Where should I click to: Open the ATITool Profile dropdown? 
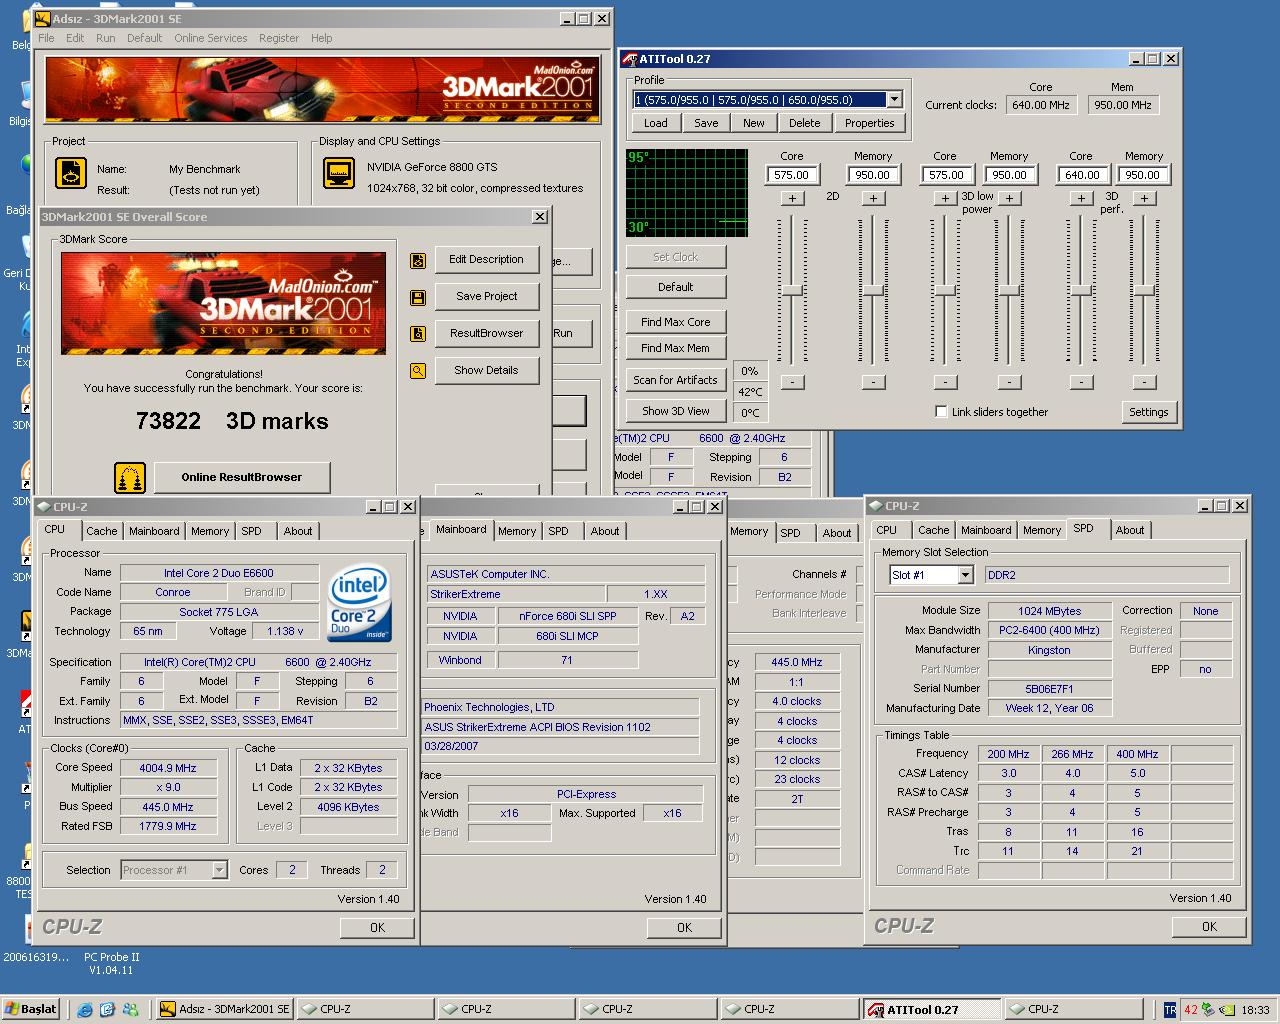click(894, 99)
